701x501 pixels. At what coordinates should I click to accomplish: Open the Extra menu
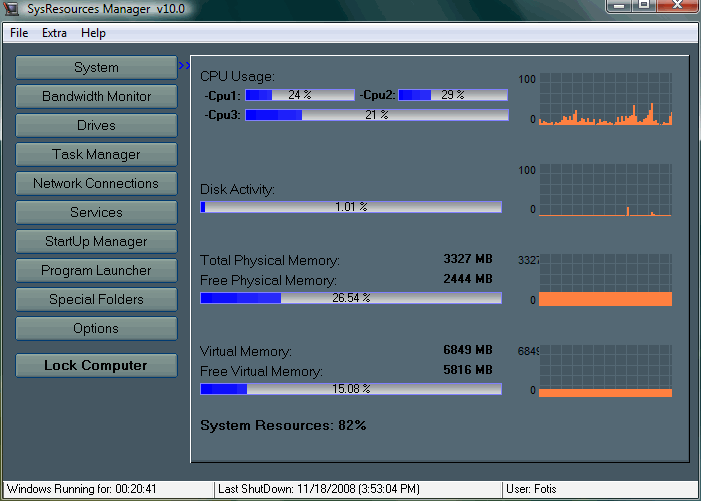coord(54,33)
